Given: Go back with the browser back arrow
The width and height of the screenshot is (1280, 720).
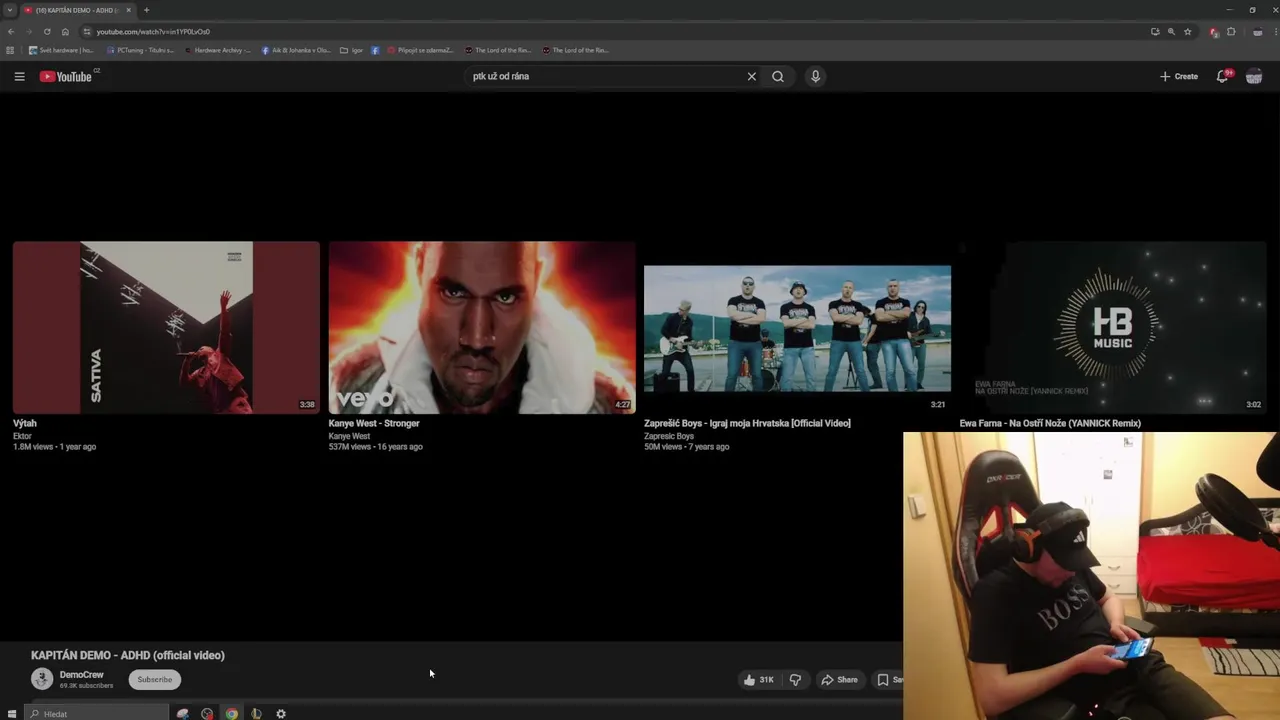Looking at the screenshot, I should pos(11,31).
